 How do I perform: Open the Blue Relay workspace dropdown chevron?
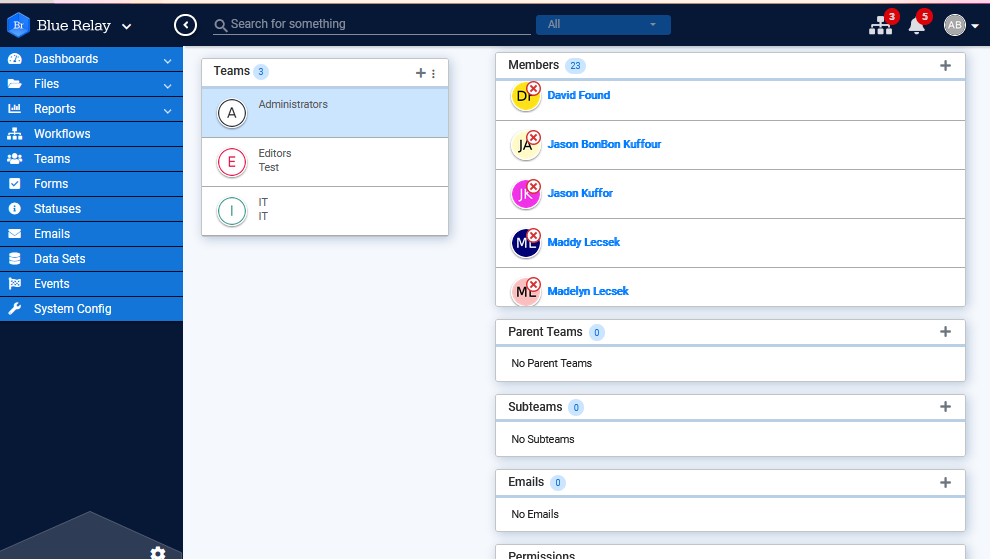tap(126, 27)
